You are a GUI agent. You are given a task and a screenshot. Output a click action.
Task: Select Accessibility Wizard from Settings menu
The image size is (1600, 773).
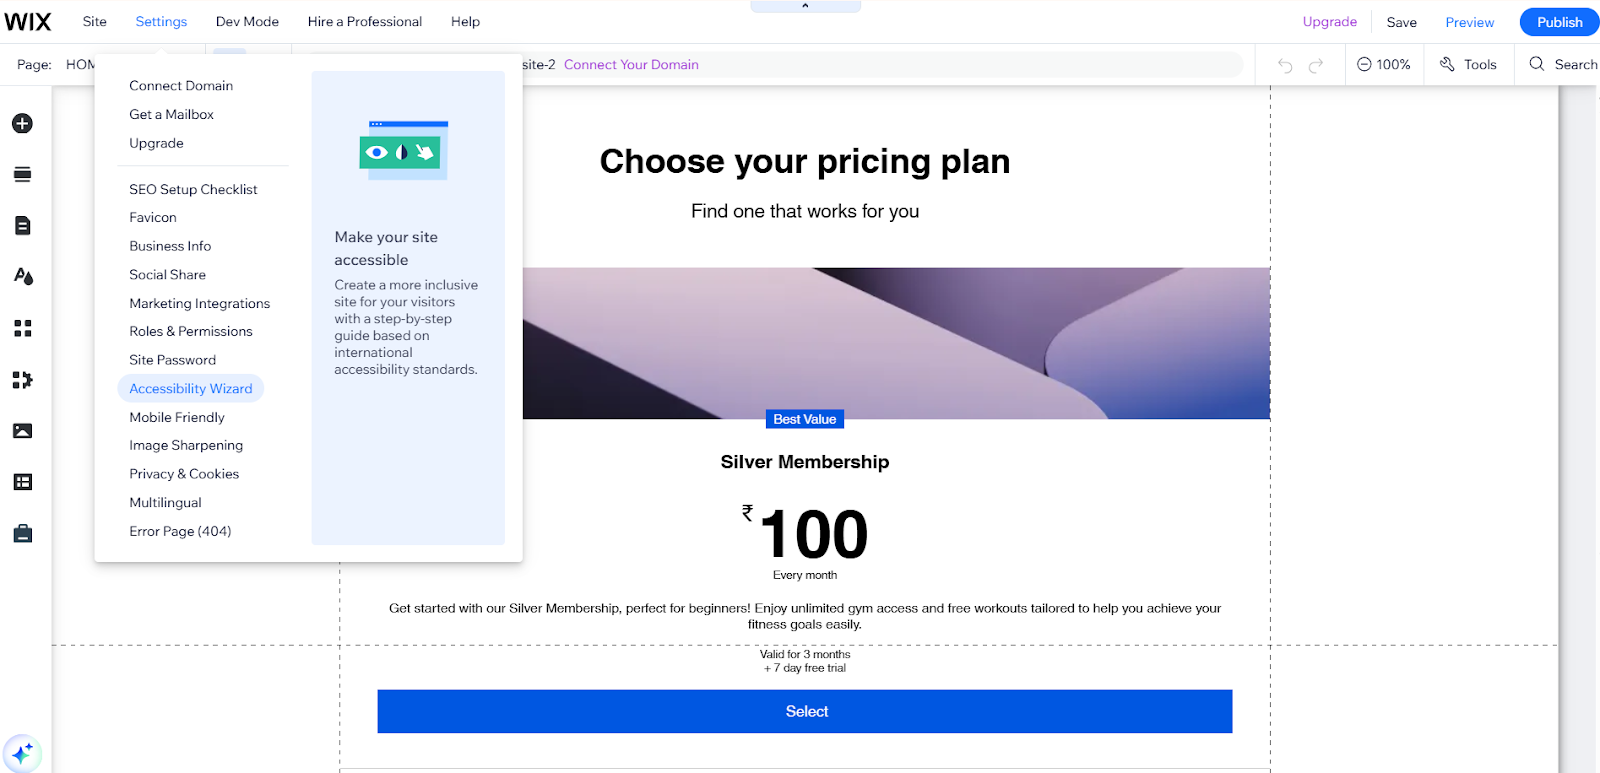190,389
